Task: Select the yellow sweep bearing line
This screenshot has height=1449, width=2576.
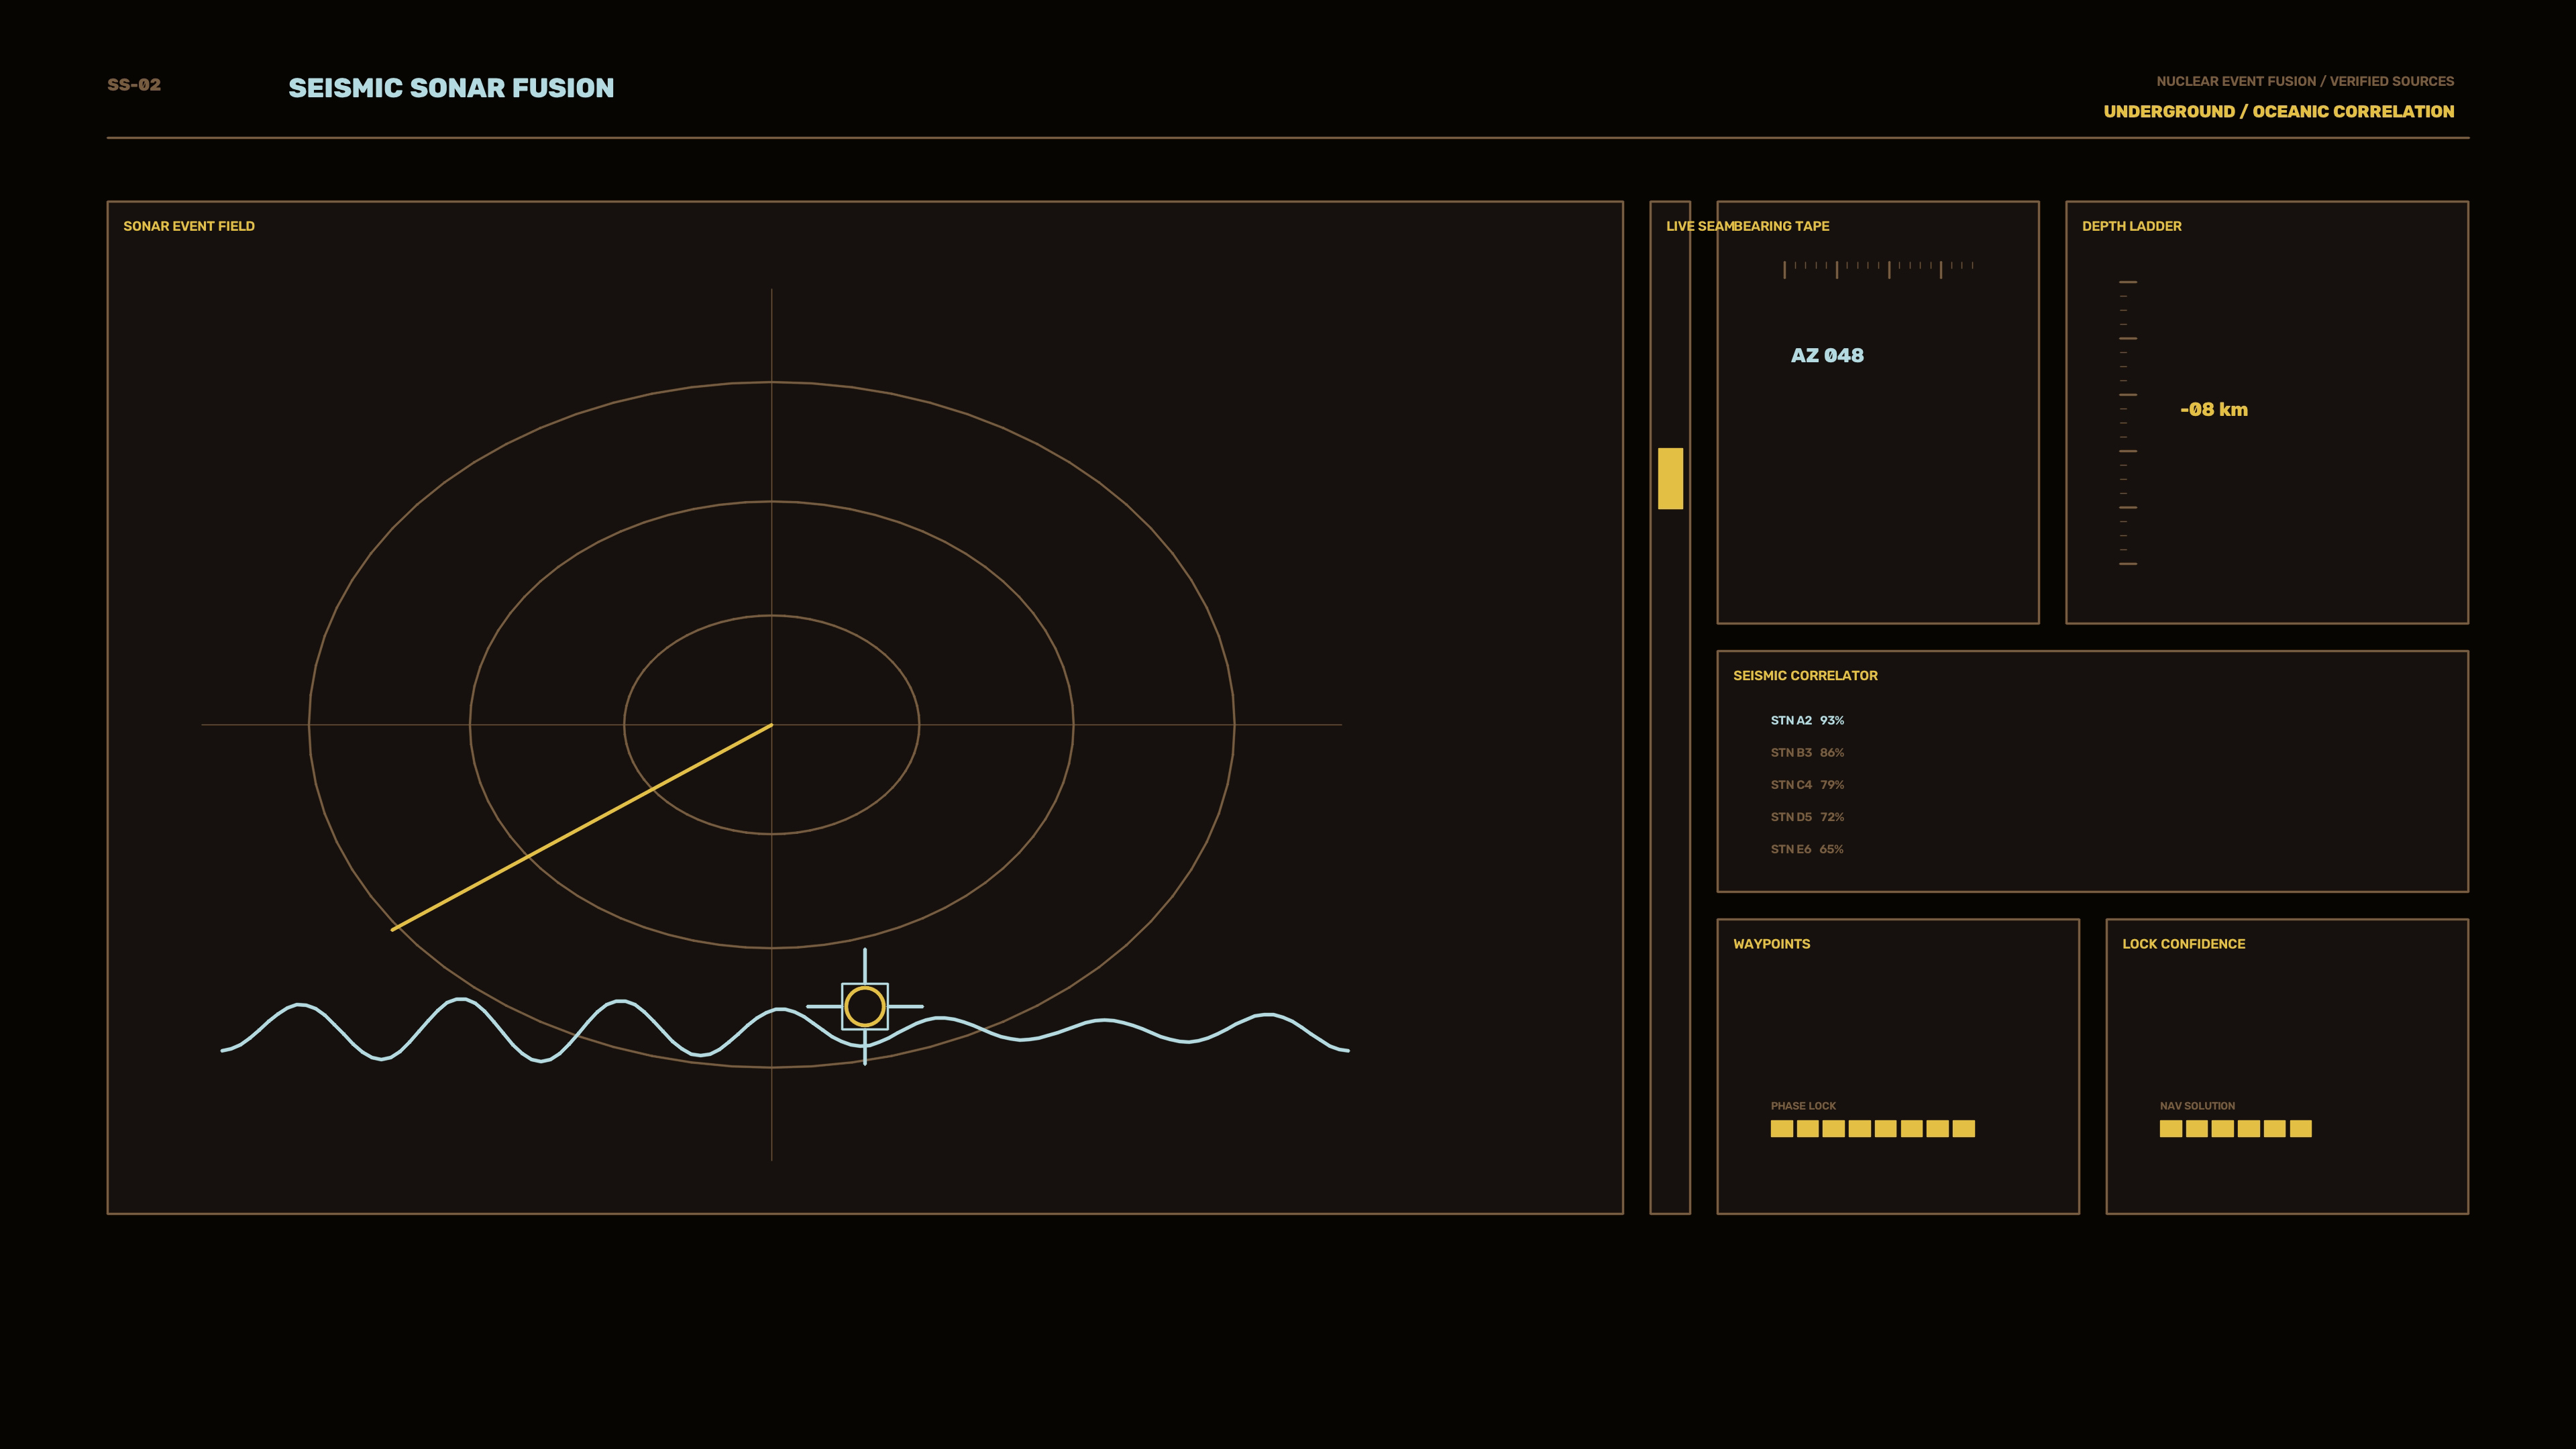Action: click(x=581, y=827)
